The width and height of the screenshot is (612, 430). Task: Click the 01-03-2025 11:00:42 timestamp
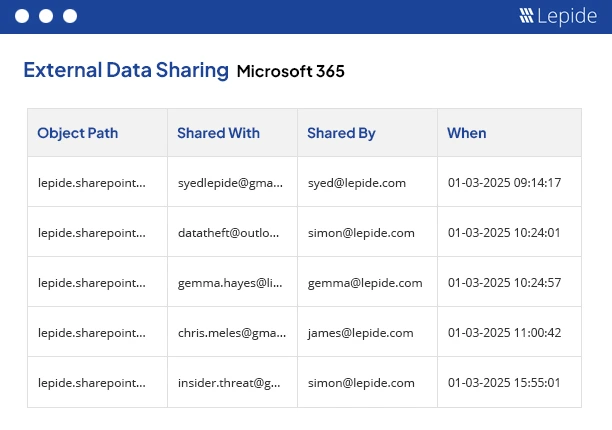coord(505,333)
